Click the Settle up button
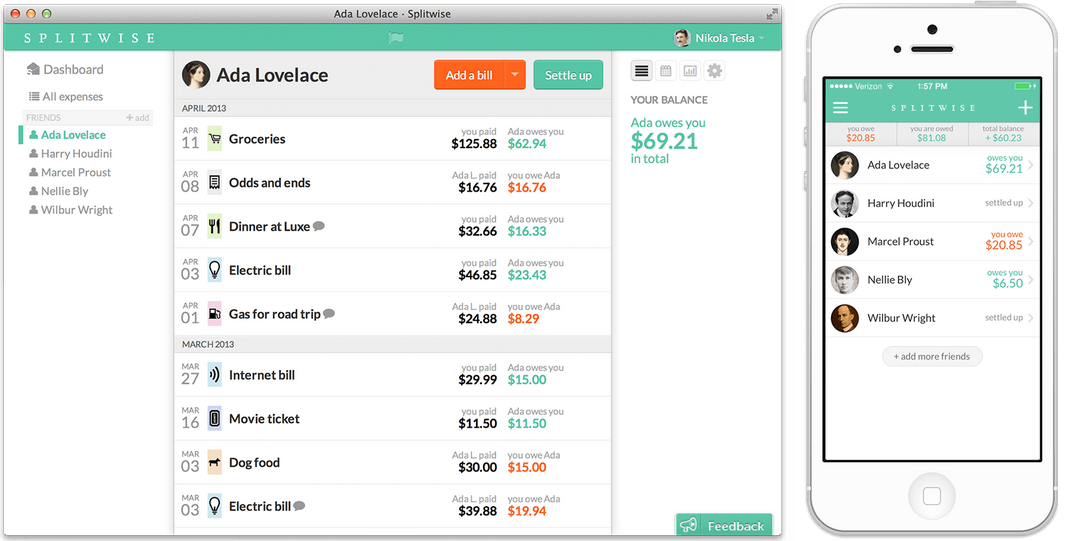Viewport: 1069px width, 541px height. (568, 75)
